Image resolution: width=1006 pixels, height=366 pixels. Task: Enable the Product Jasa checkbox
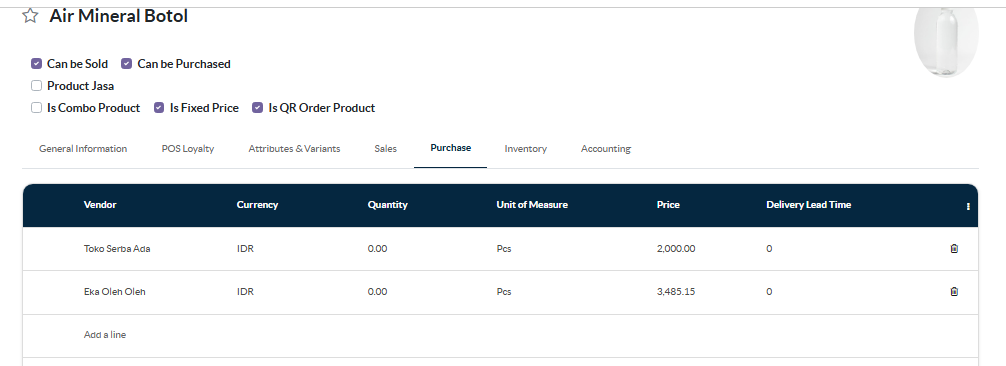pyautogui.click(x=37, y=85)
